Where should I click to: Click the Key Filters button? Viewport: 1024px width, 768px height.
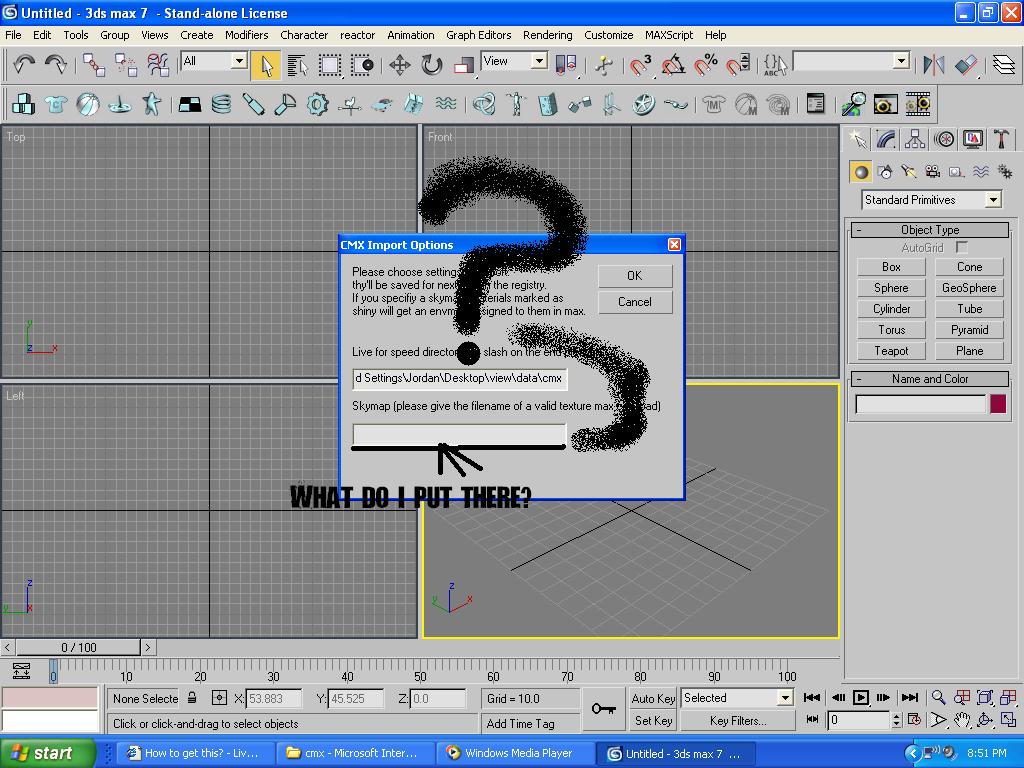pos(738,721)
